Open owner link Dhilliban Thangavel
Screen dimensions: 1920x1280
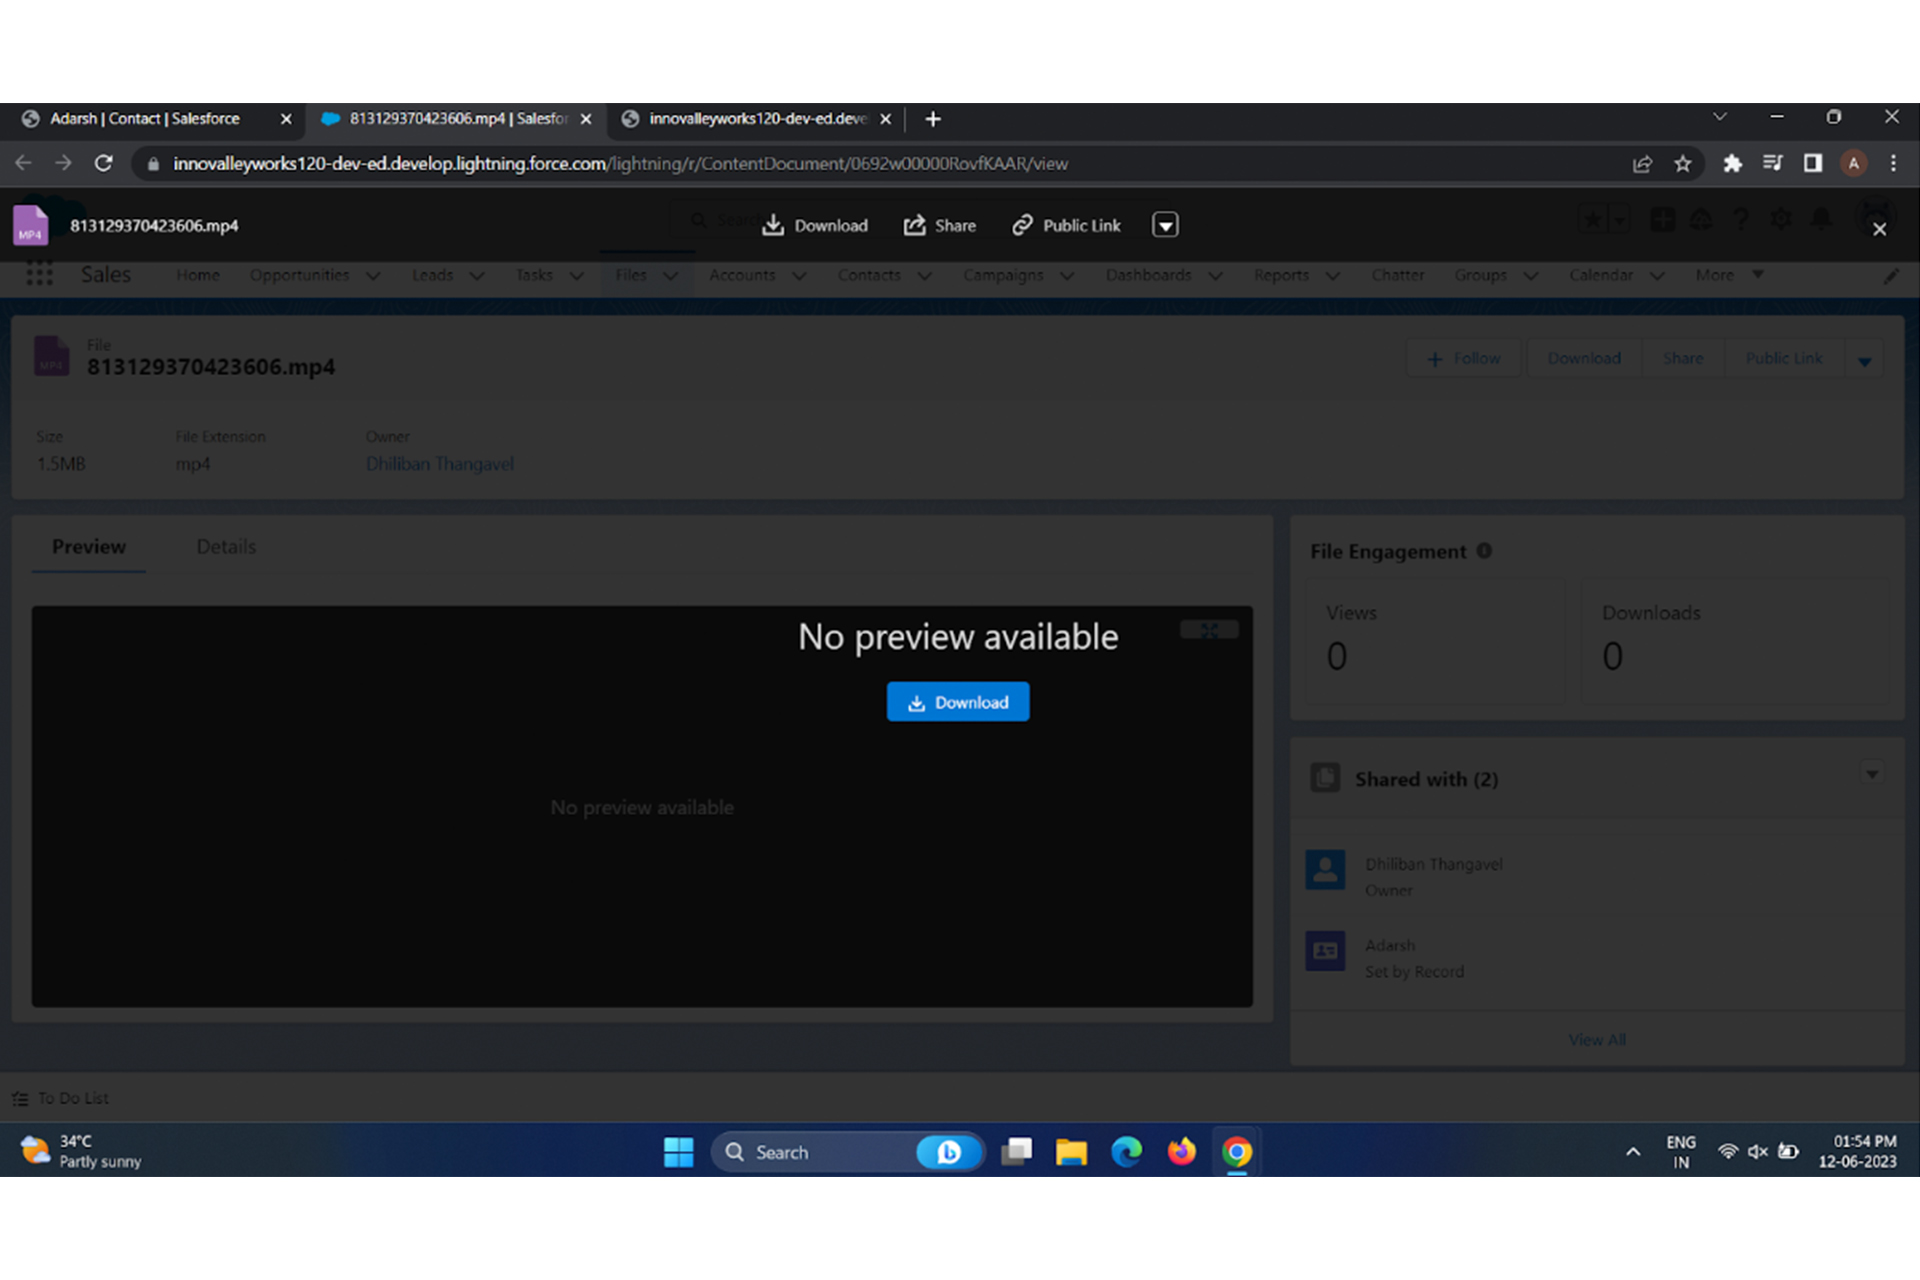440,464
